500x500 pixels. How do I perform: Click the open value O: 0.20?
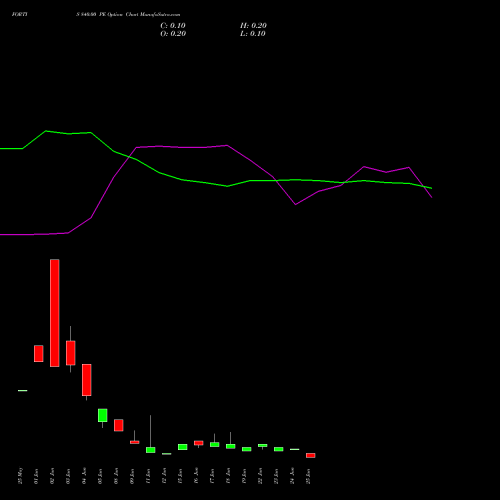[173, 34]
